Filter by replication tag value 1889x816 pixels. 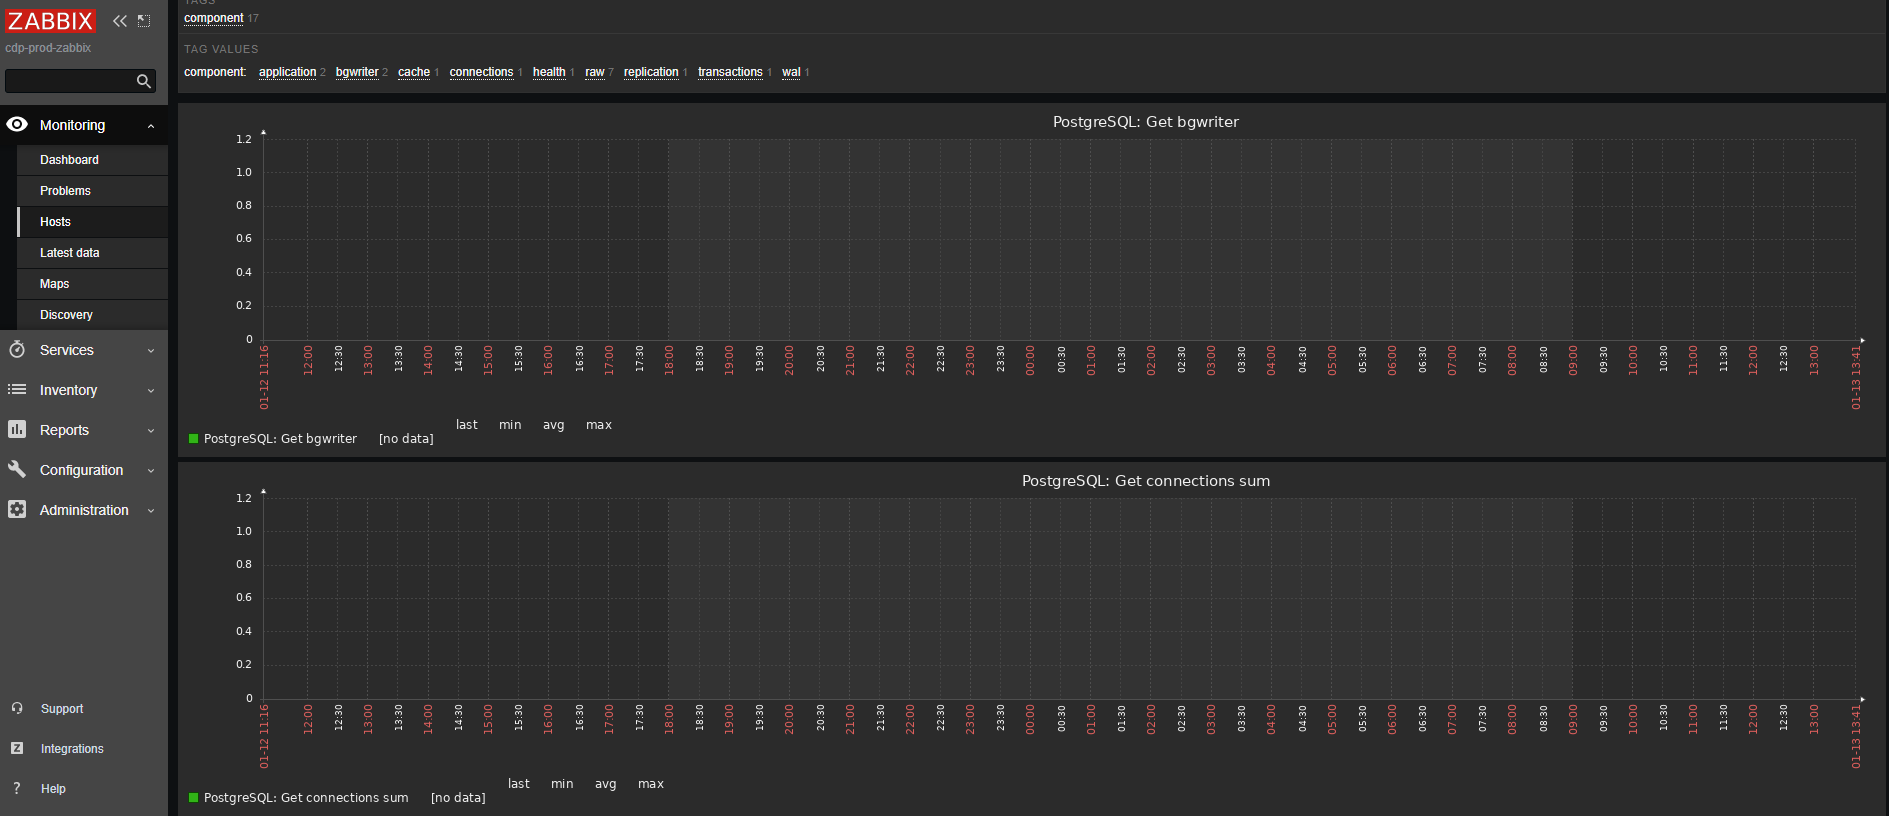click(651, 72)
